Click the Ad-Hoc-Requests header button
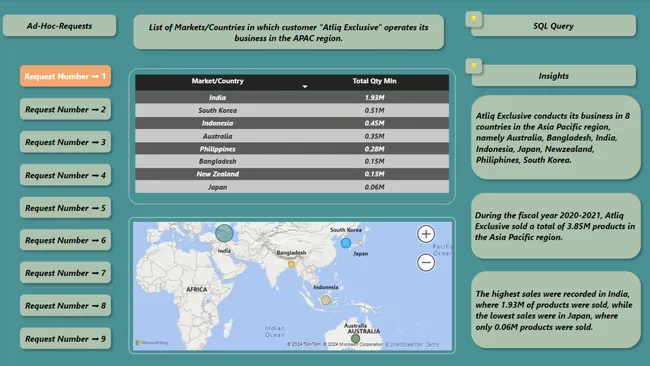This screenshot has width=650, height=366. (x=59, y=26)
